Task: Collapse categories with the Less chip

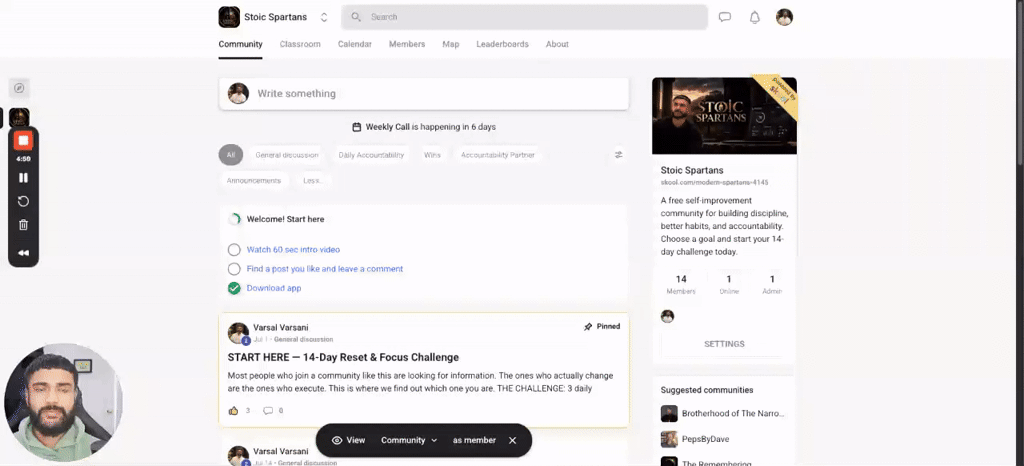Action: pyautogui.click(x=313, y=181)
